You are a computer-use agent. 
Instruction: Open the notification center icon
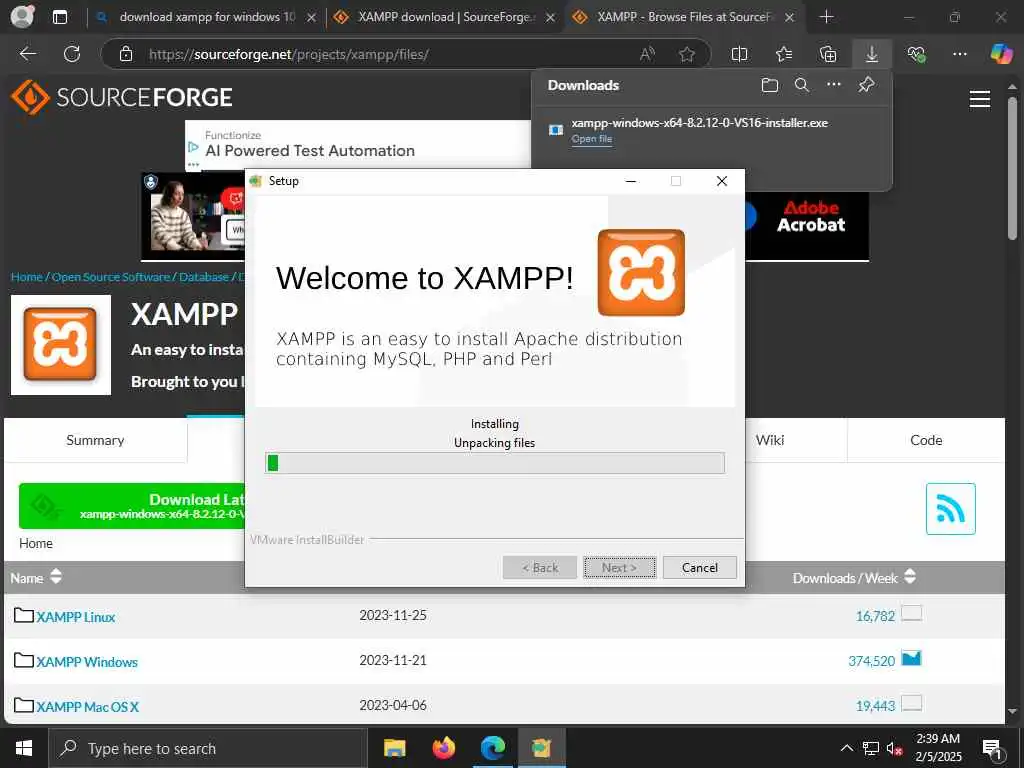tap(992, 749)
